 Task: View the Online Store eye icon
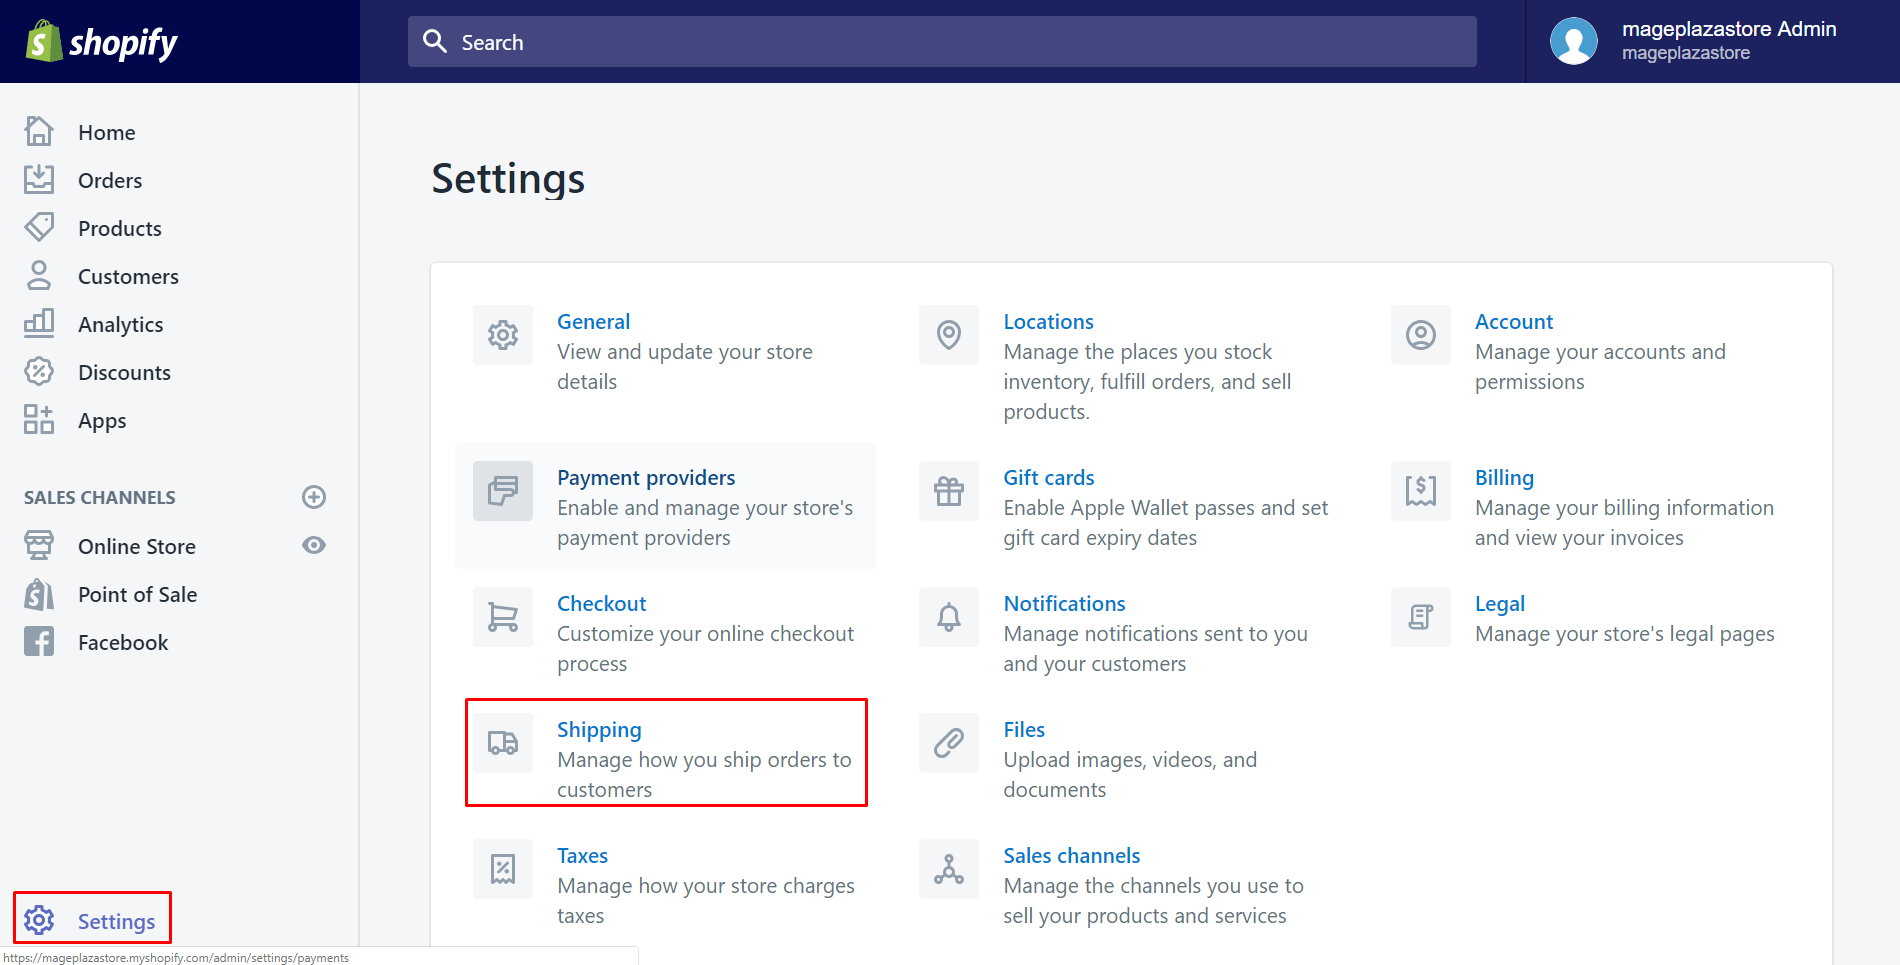click(x=314, y=545)
